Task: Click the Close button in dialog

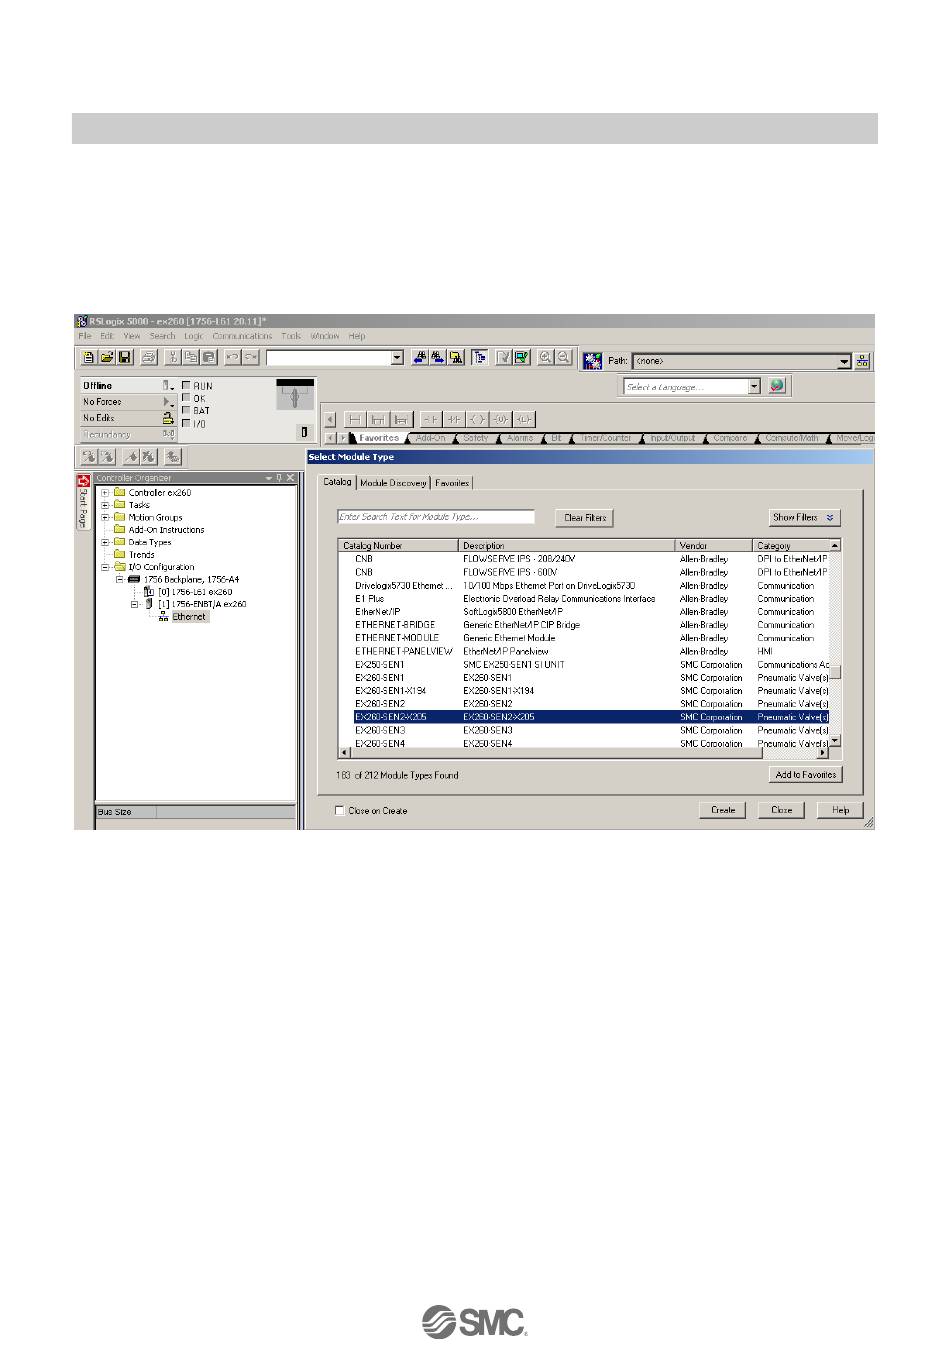Action: click(781, 810)
